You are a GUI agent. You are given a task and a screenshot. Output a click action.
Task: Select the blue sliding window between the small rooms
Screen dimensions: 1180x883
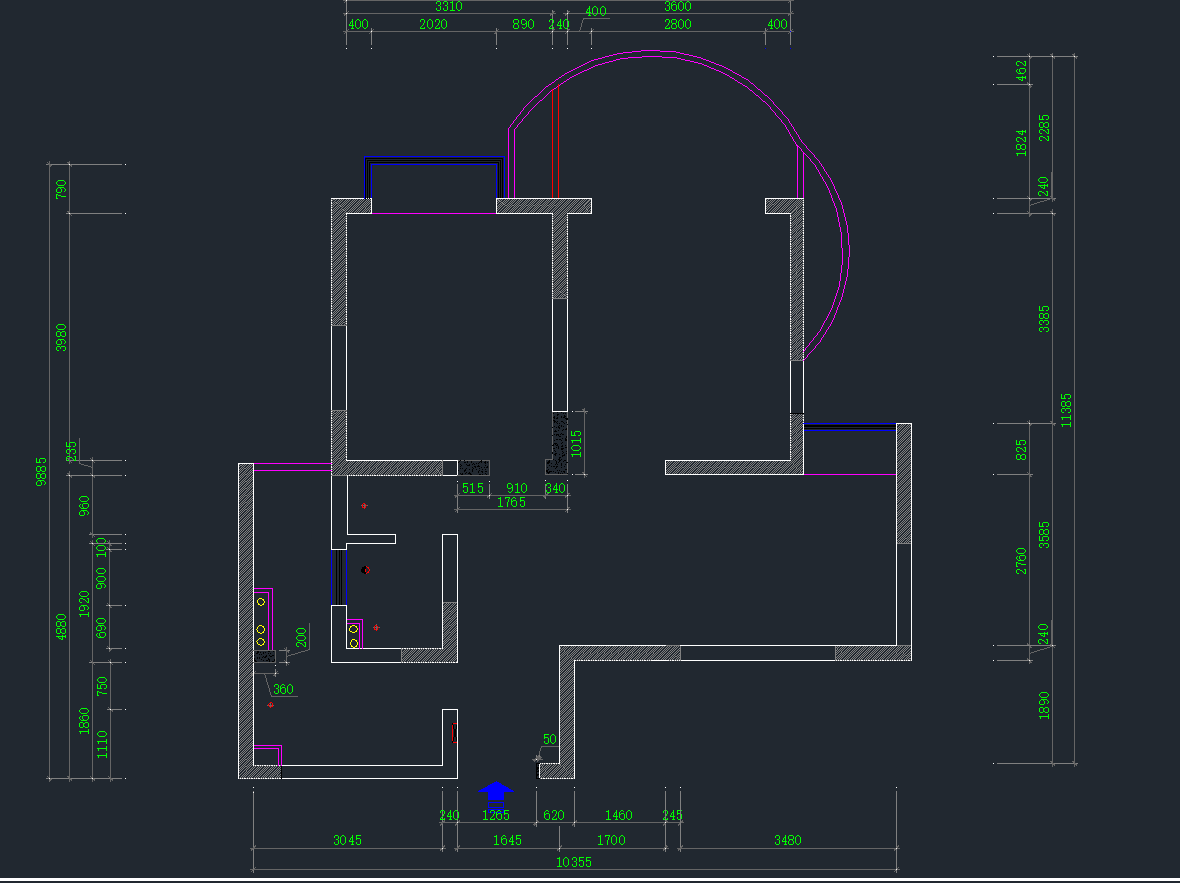[x=337, y=576]
